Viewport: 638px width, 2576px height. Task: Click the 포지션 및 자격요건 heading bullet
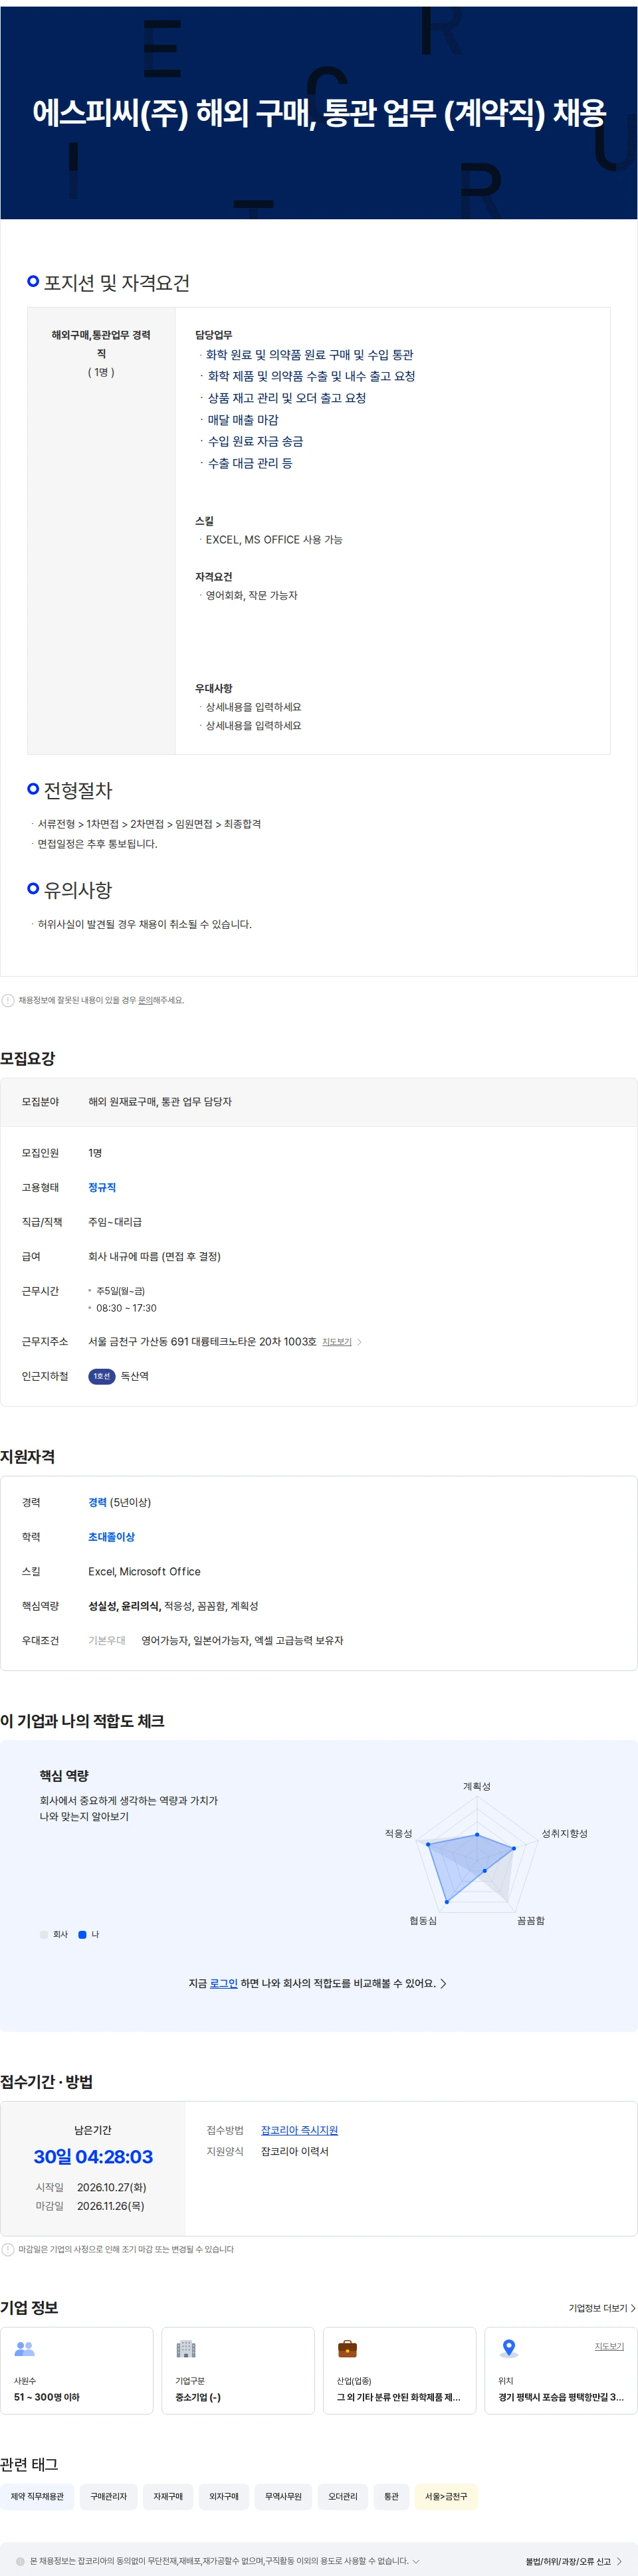[33, 282]
